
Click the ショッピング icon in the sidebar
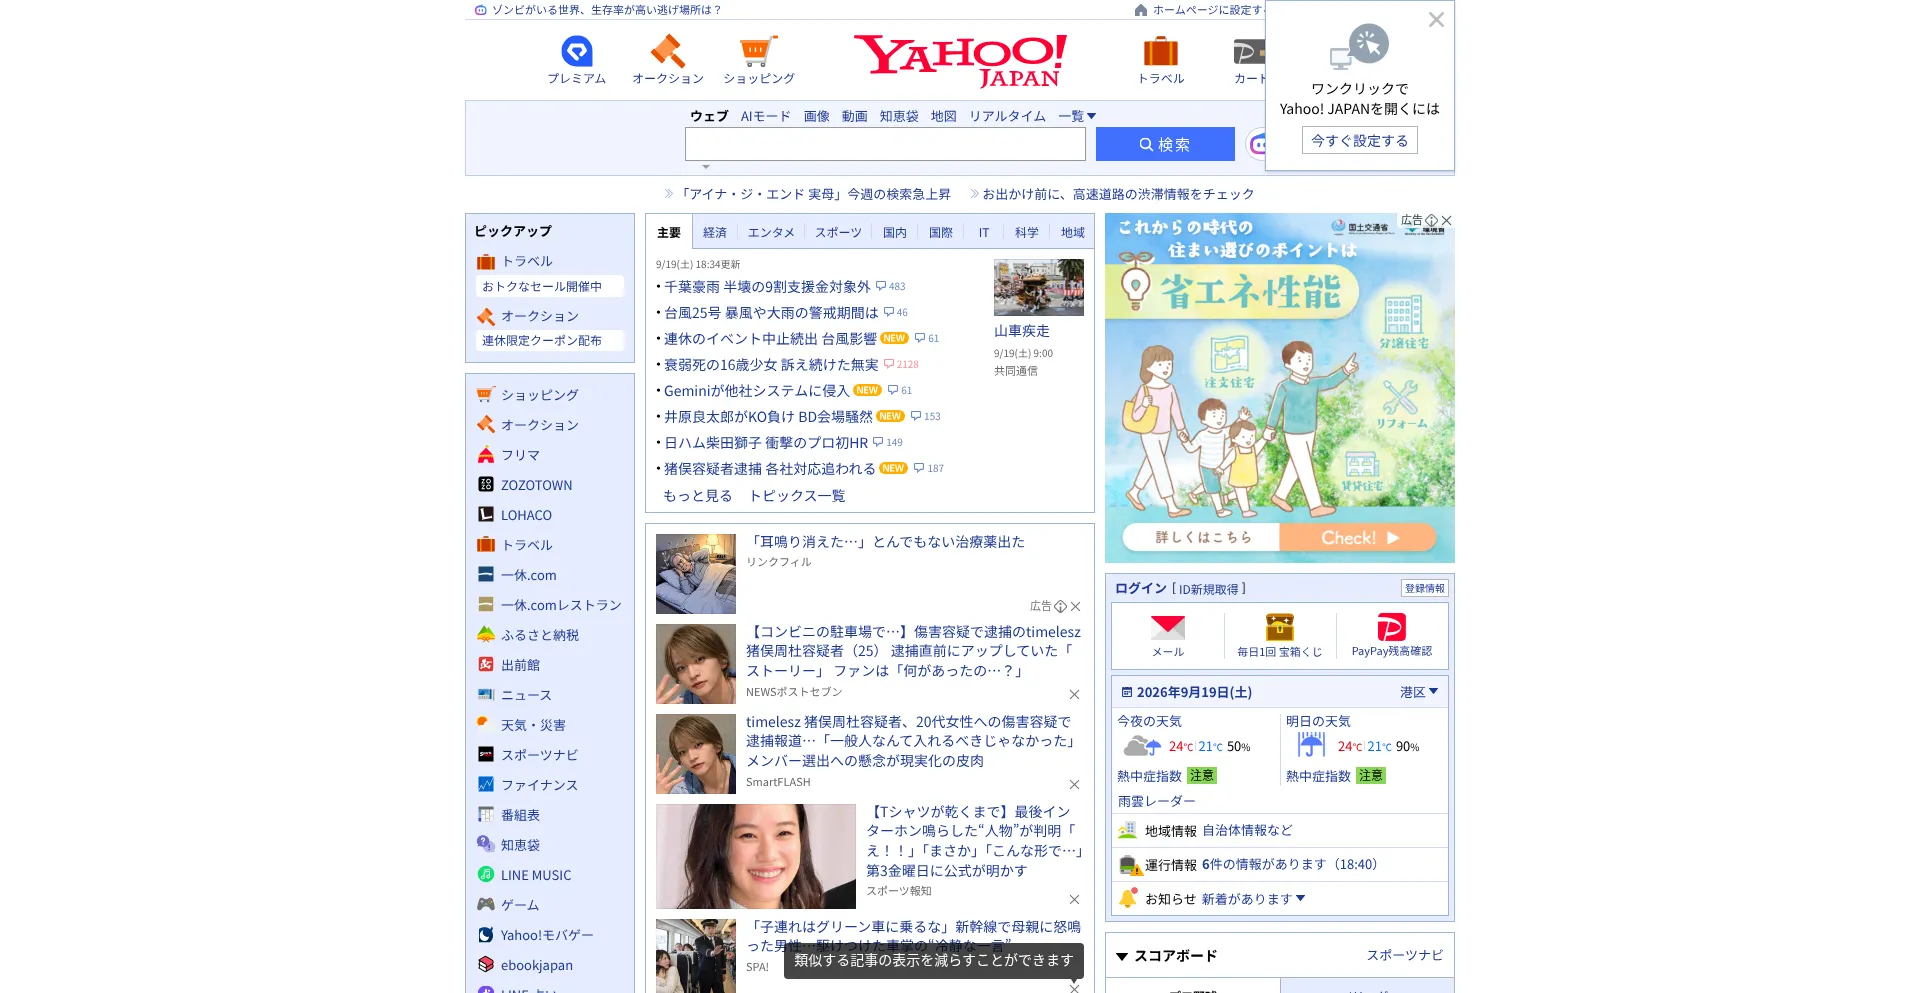(x=486, y=394)
